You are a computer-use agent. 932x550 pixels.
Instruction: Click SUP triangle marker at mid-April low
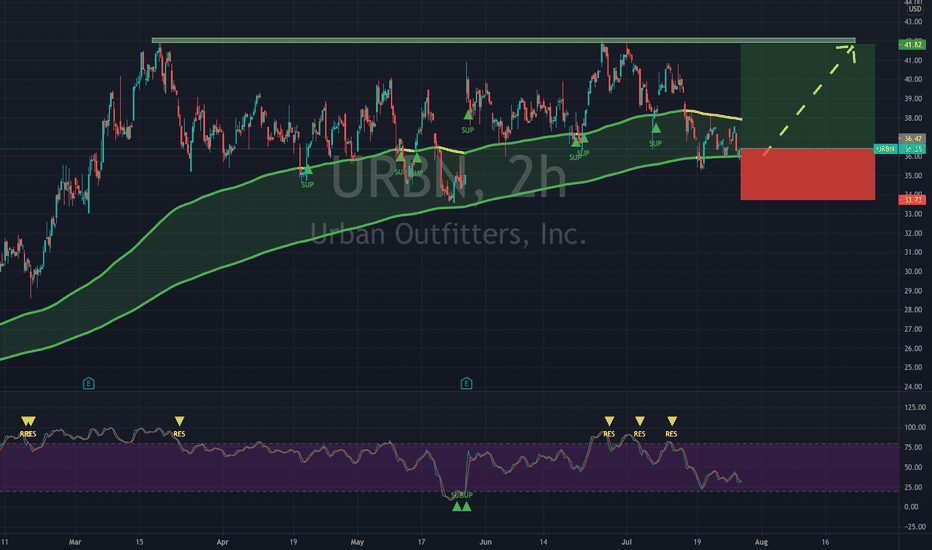307,171
